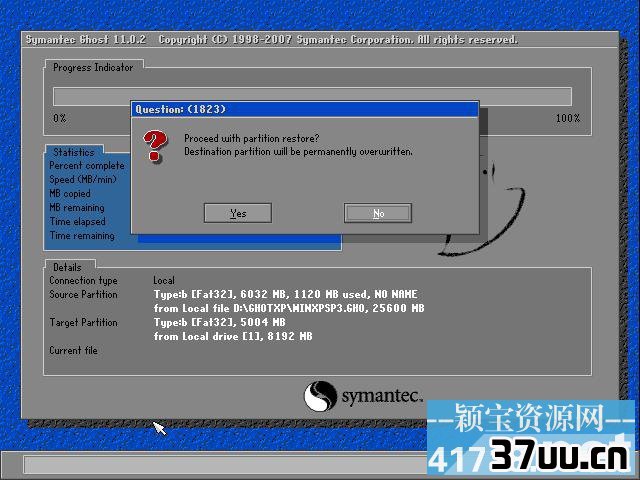This screenshot has width=640, height=480.
Task: Cancel the partition restore with No
Action: pos(378,213)
